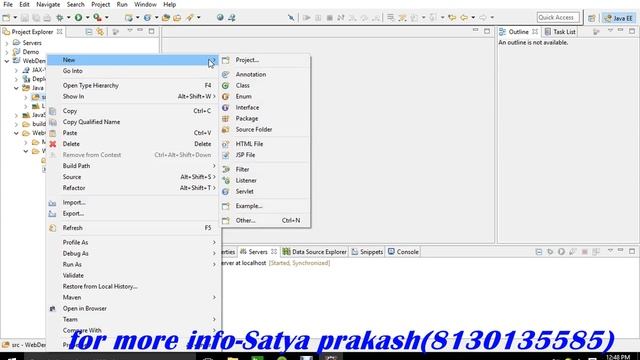Viewport: 640px width, 360px height.
Task: Click the Last Edit Location arrow icon
Action: 452,18
